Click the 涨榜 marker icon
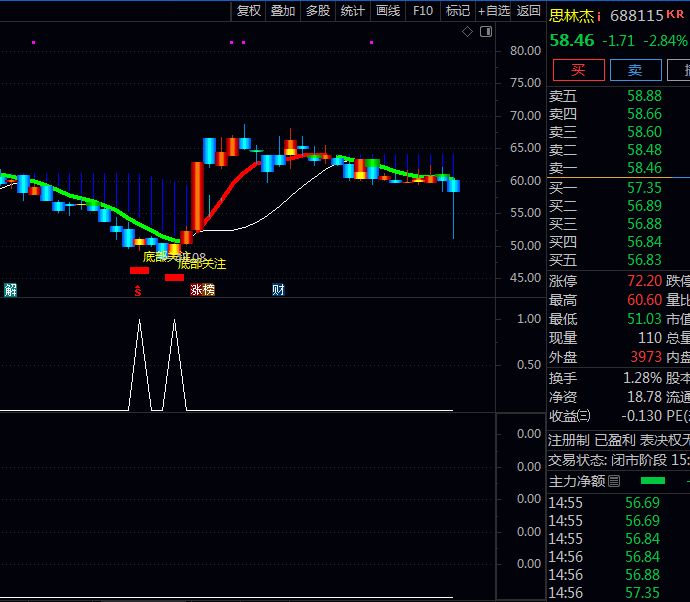Viewport: 690px width, 602px height. (202, 290)
